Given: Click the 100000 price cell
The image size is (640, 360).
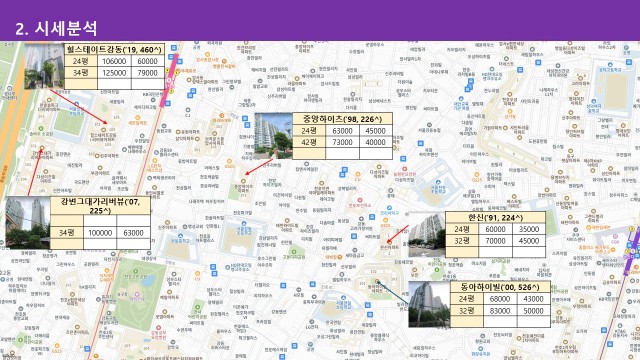Looking at the screenshot, I should [x=100, y=232].
